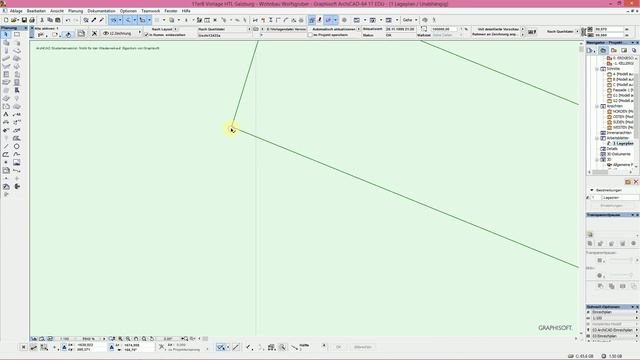Click the Layout Book icon in Navigator
The width and height of the screenshot is (640, 360).
[624, 51]
